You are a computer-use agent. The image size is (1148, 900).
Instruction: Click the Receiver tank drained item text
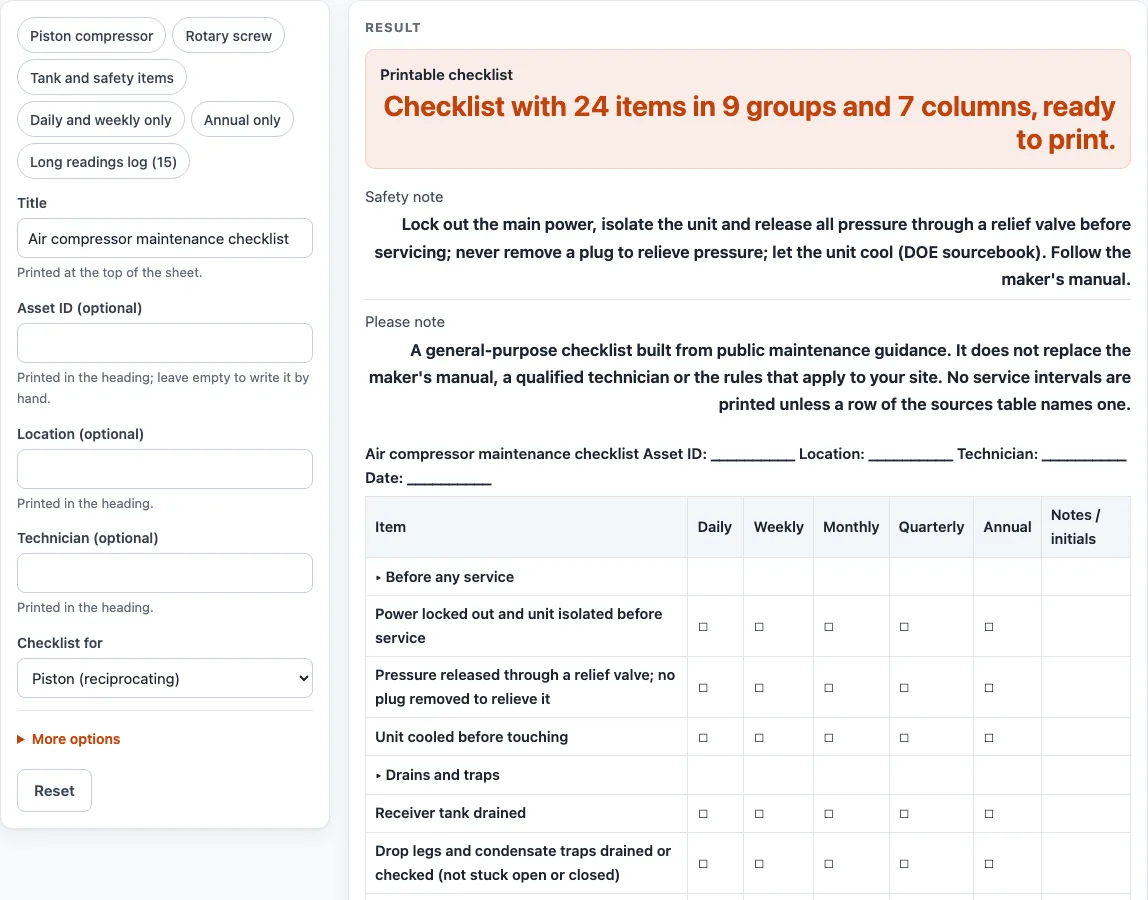coord(450,813)
